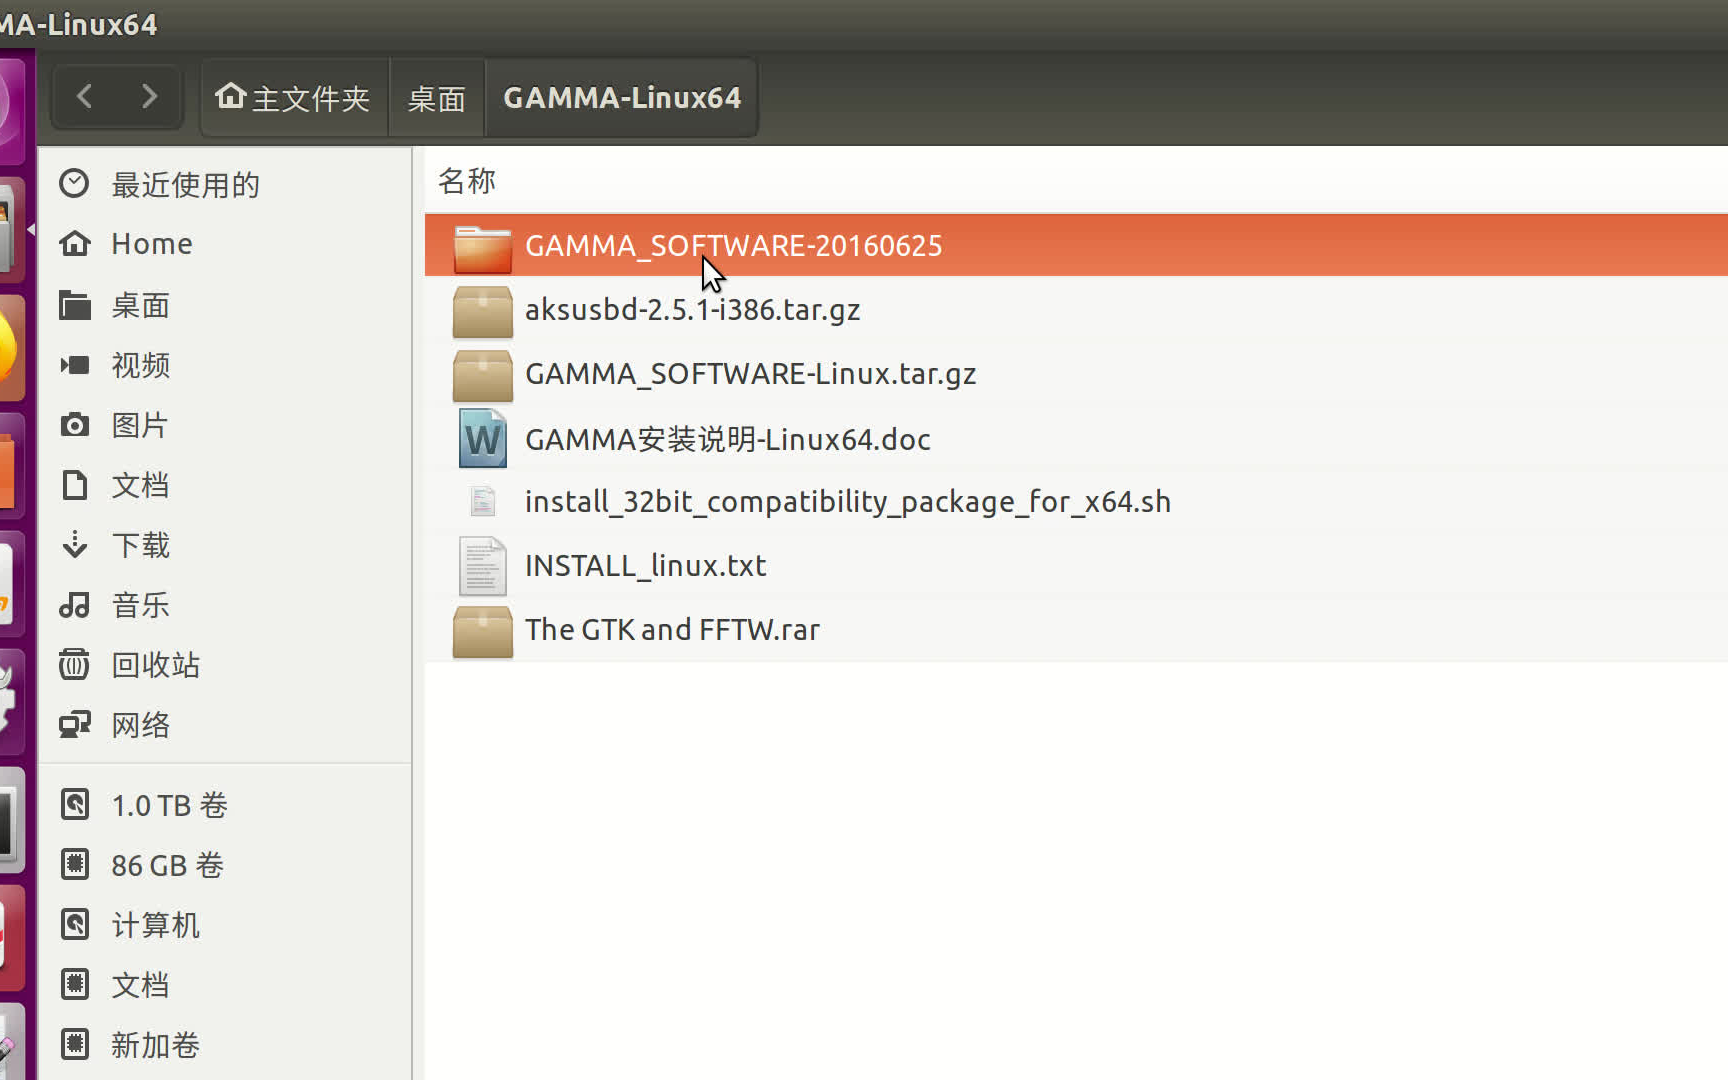Open 回收站 in the sidebar
Viewport: 1728px width, 1080px height.
[155, 665]
